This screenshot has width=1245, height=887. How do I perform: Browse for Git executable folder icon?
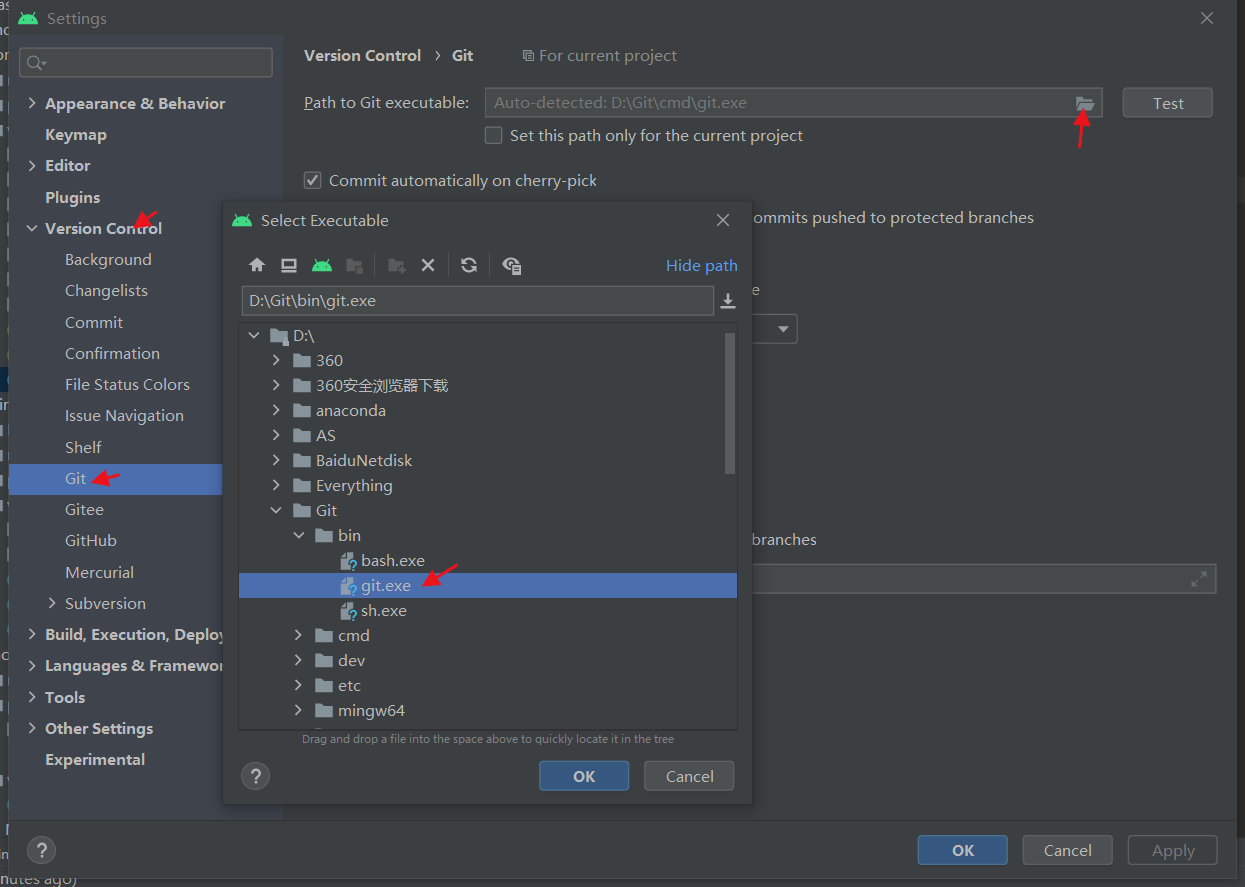[1085, 103]
